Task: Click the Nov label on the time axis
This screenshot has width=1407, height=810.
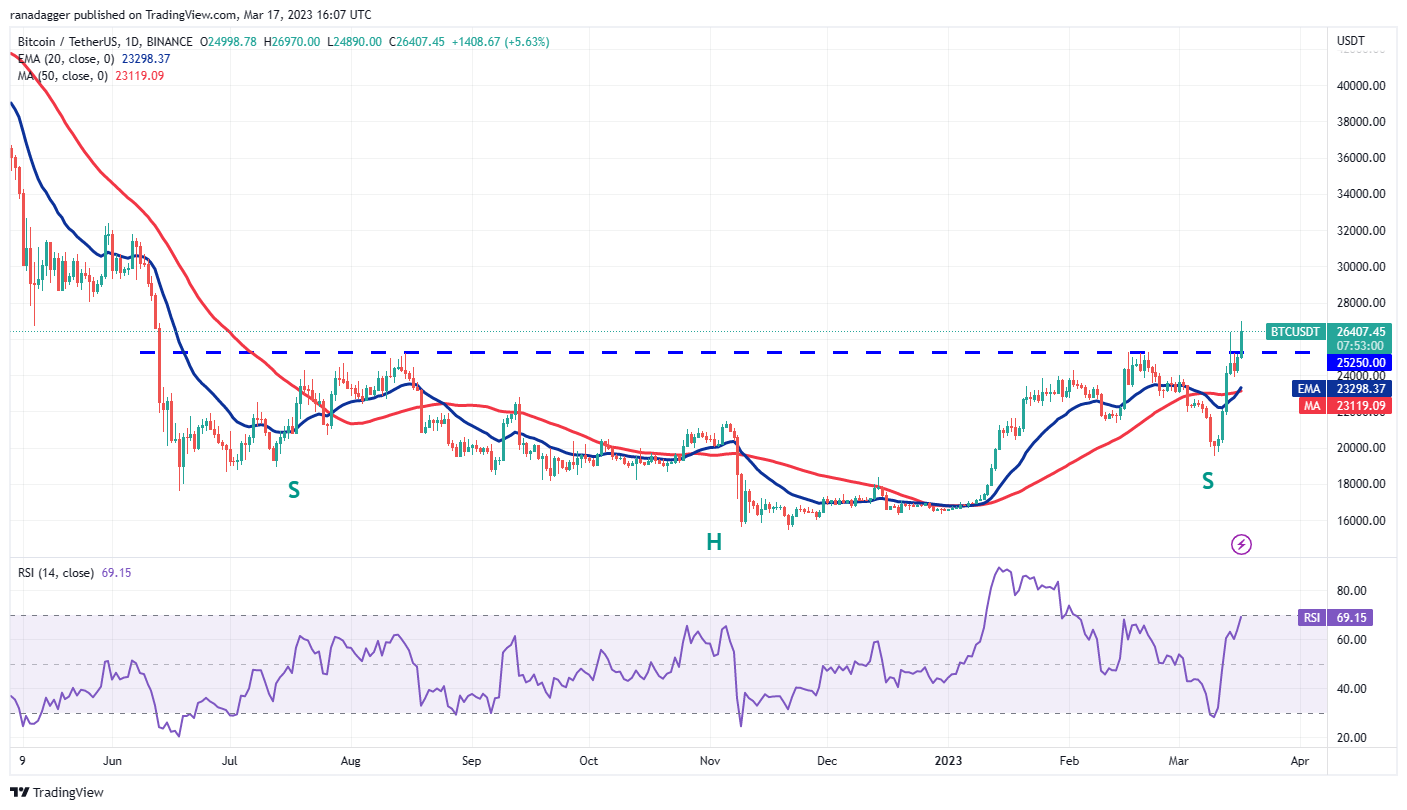Action: point(710,760)
